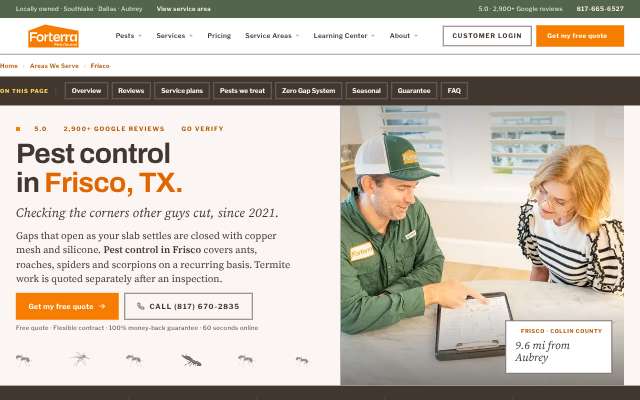Click the arrow icon in the hero quote button

[x=102, y=306]
